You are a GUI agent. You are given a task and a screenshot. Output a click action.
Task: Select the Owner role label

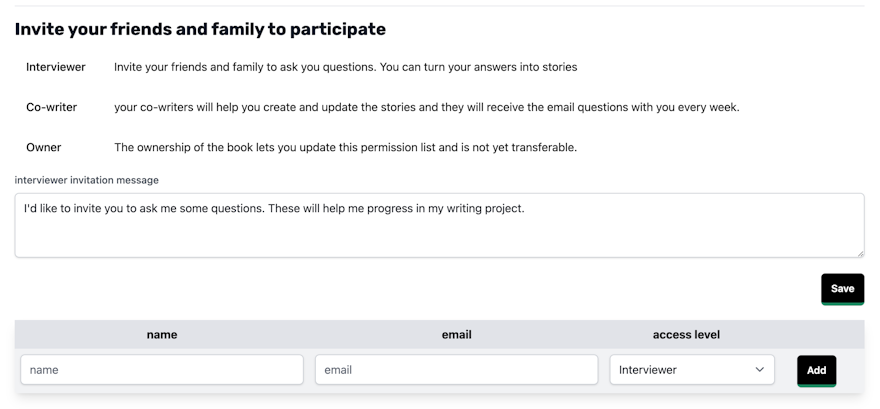pos(44,148)
